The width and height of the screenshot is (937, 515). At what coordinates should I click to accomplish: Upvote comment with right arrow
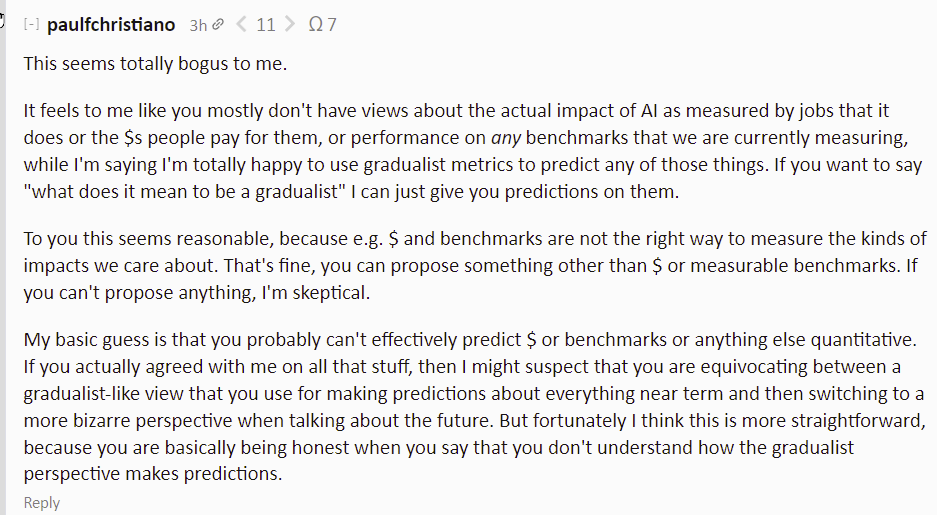[290, 24]
